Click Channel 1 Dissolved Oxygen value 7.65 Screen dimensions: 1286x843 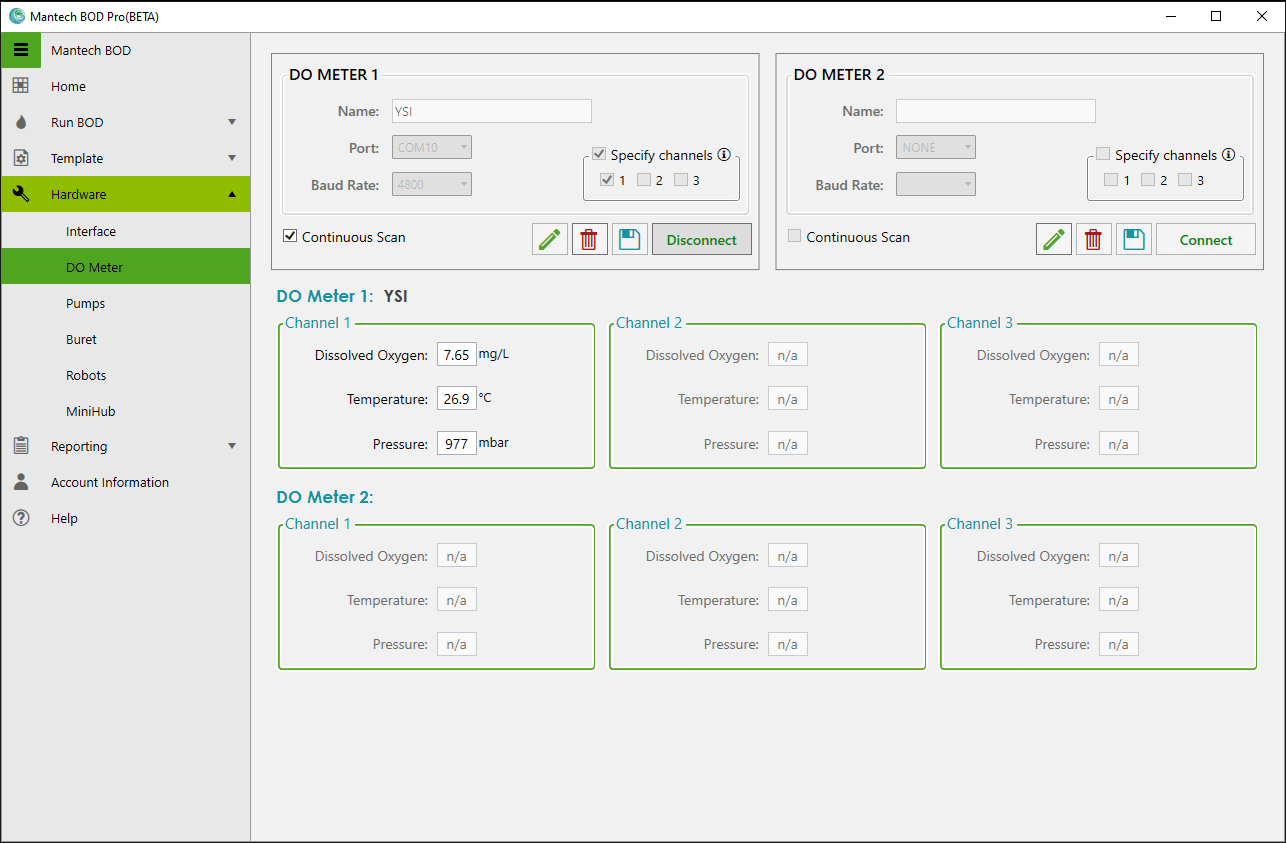click(457, 355)
